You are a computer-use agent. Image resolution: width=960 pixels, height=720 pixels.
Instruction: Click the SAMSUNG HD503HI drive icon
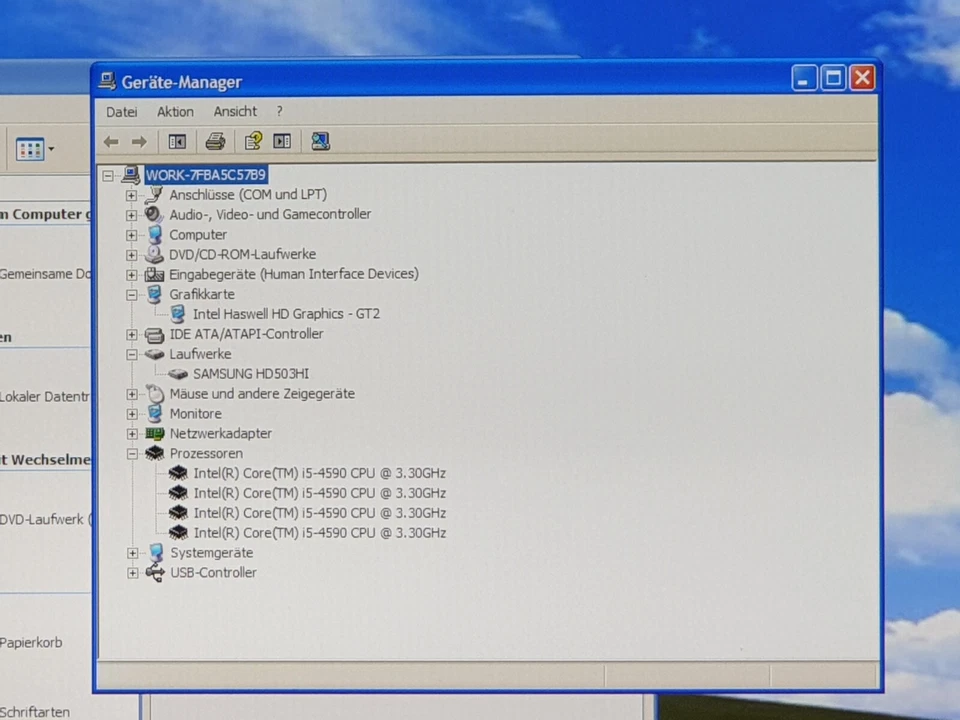[x=178, y=374]
